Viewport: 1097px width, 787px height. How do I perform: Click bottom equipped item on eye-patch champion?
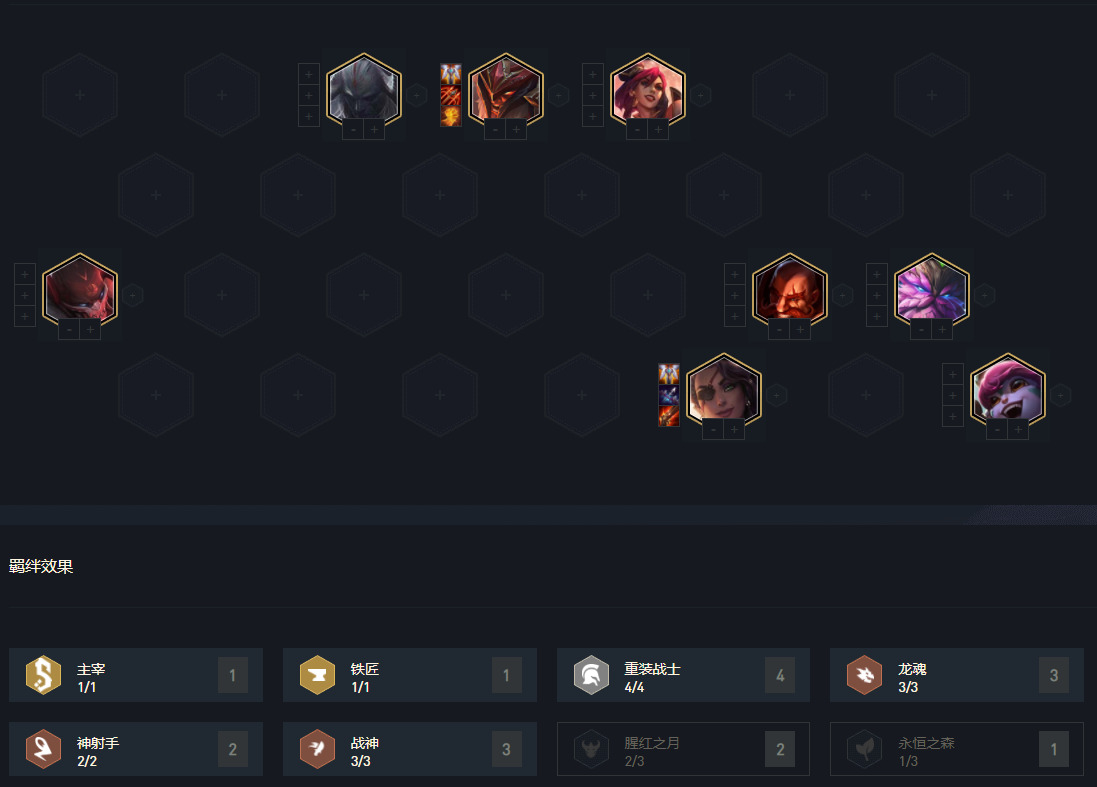pyautogui.click(x=669, y=416)
